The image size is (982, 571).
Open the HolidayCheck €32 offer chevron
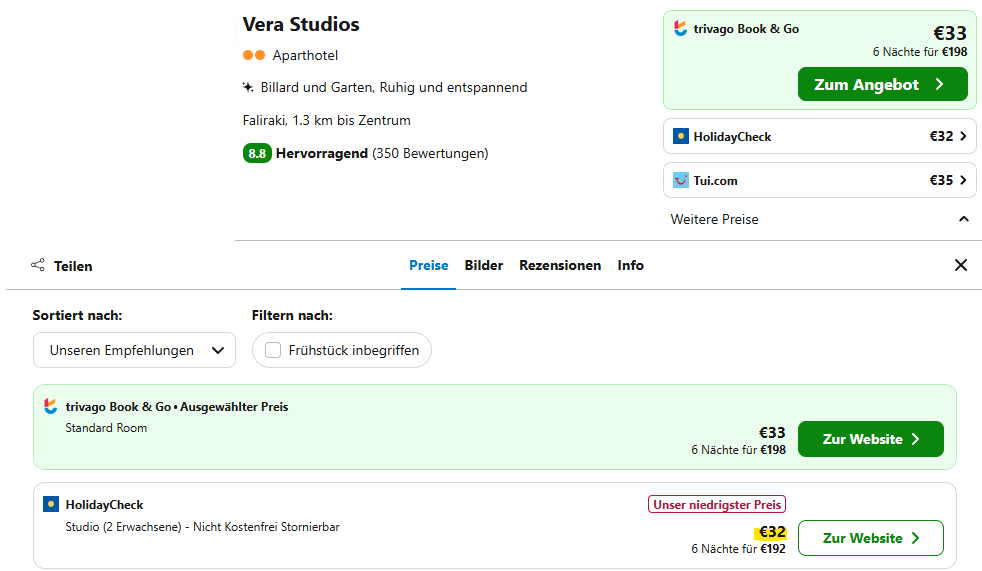[963, 136]
